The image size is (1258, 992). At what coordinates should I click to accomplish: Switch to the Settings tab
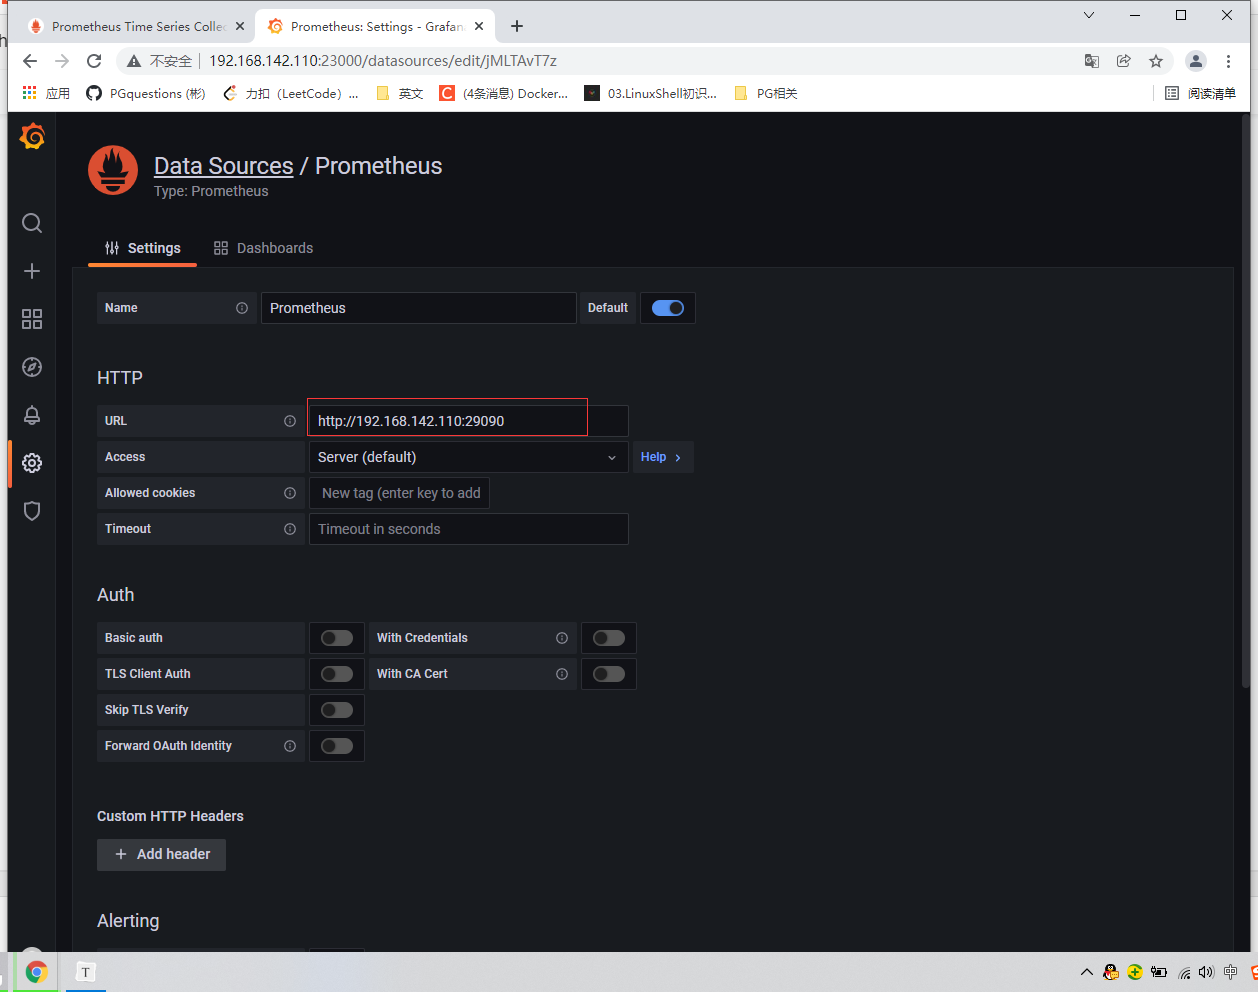click(x=143, y=248)
